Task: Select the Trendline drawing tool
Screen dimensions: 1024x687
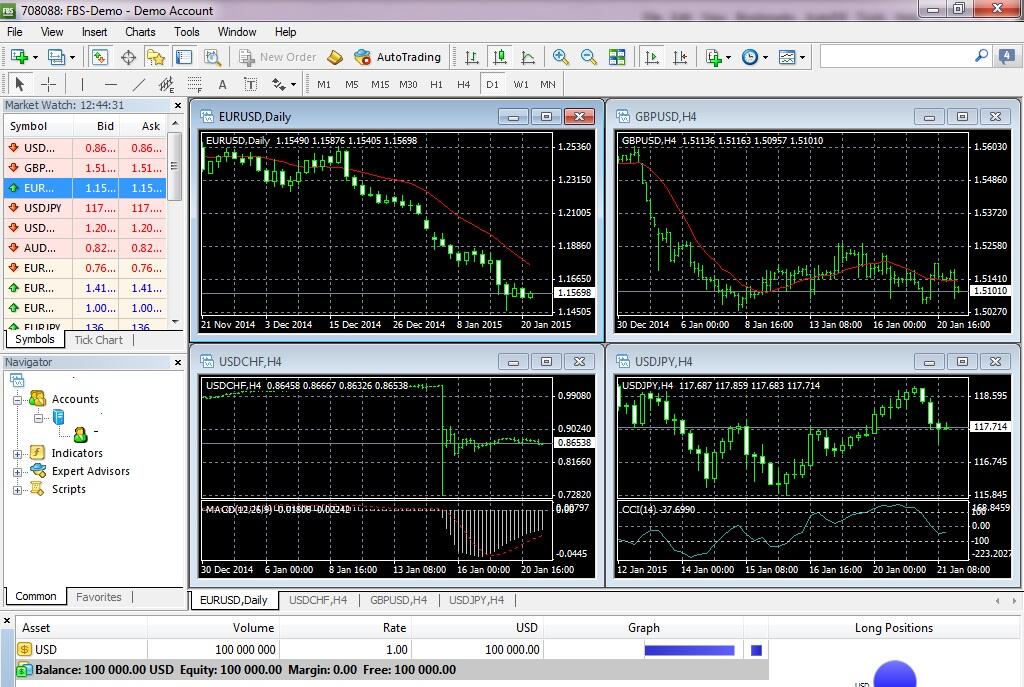Action: 138,84
